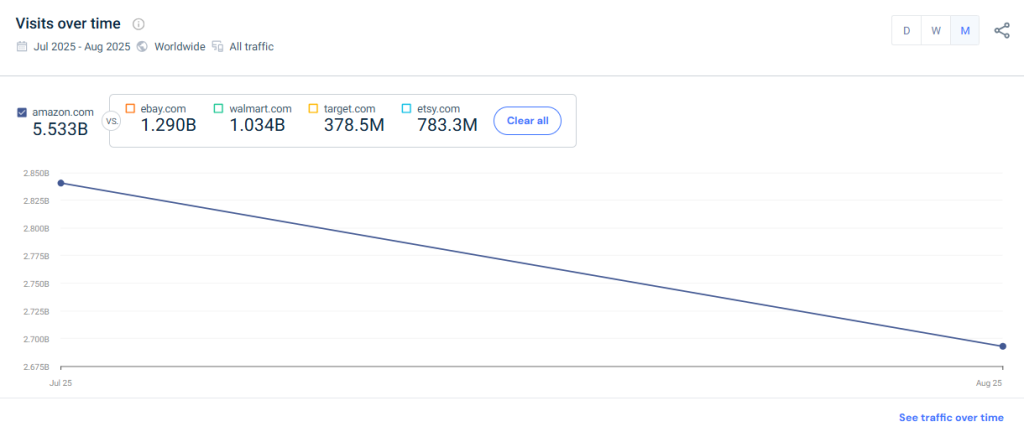Open the share icon at top right
The image size is (1024, 432).
click(1001, 31)
